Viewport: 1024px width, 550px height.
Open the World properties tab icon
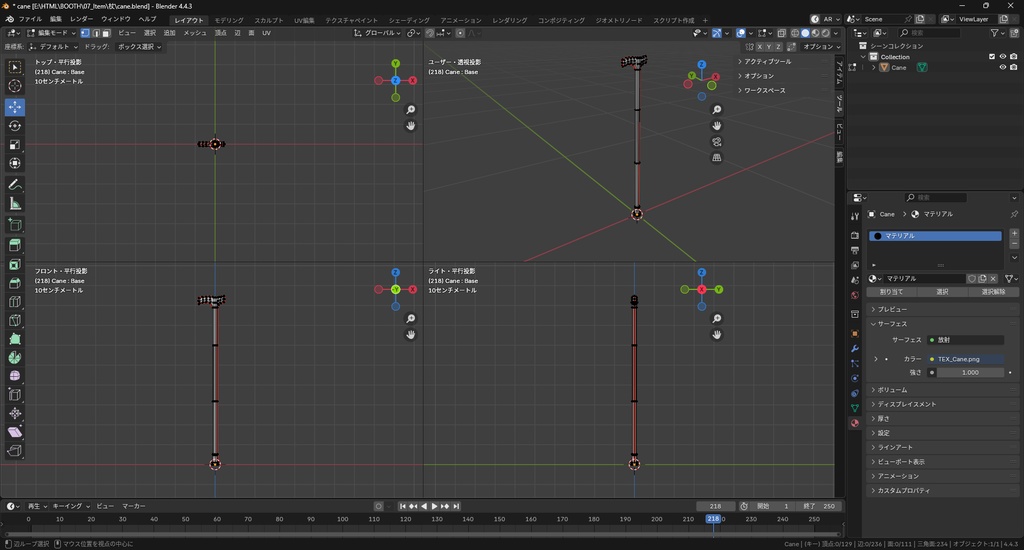click(854, 295)
